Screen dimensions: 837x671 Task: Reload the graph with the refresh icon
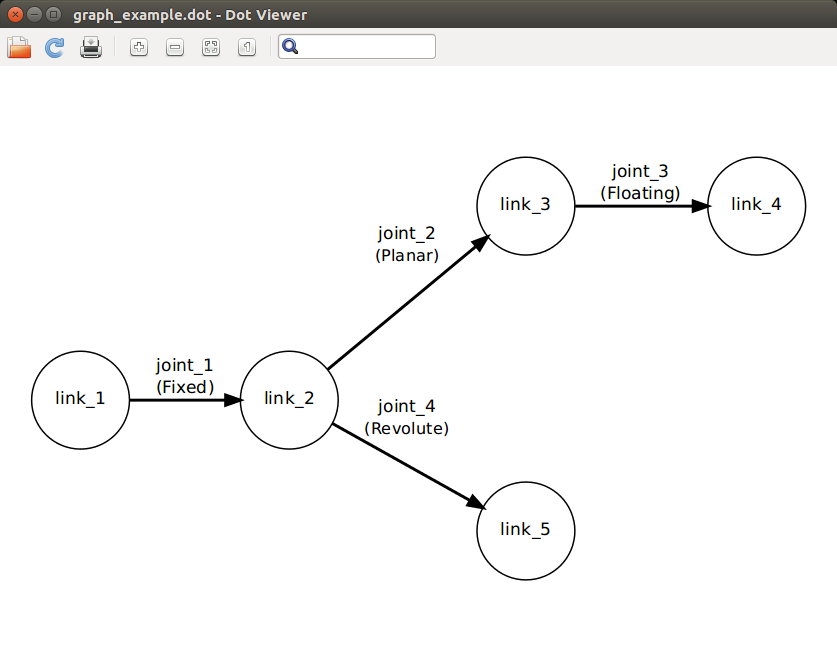(55, 47)
